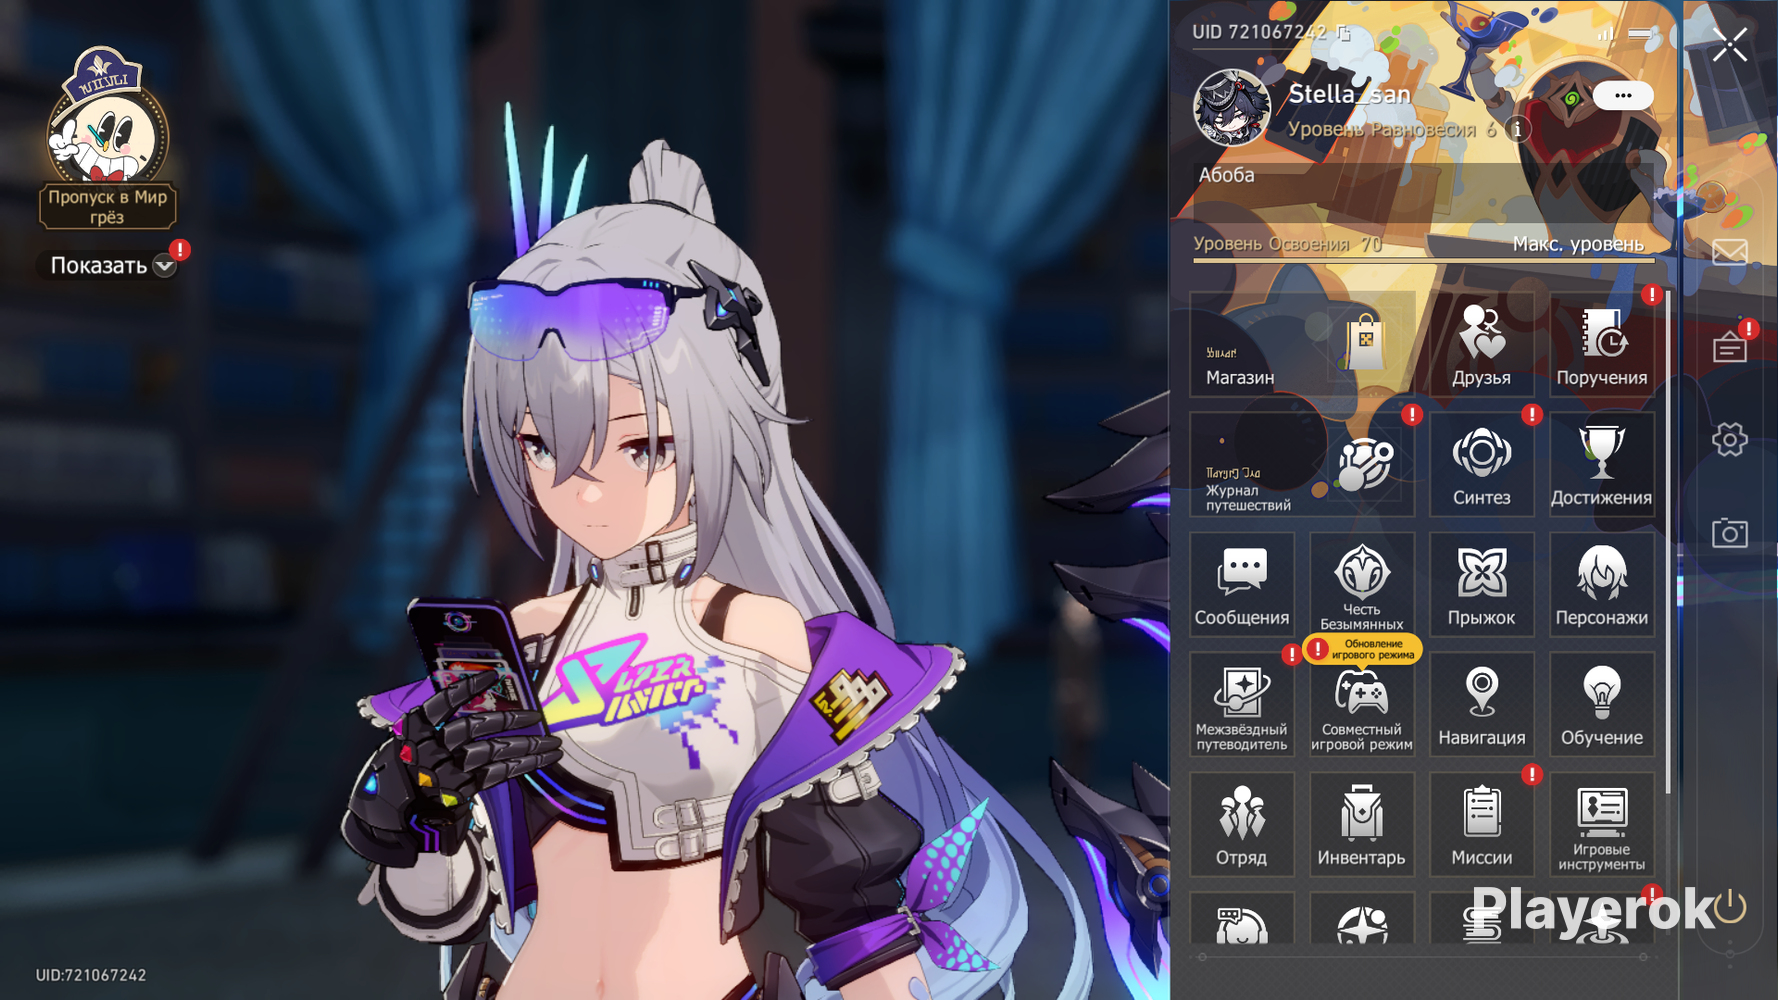This screenshot has width=1778, height=1000.
Task: Show Equilibrium Level info icon
Action: coord(1518,129)
